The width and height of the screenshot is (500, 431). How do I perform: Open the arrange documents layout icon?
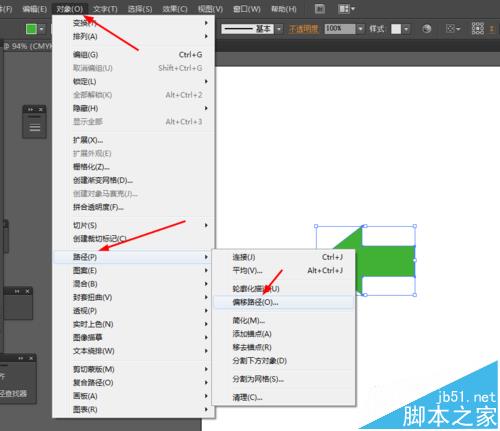click(347, 9)
